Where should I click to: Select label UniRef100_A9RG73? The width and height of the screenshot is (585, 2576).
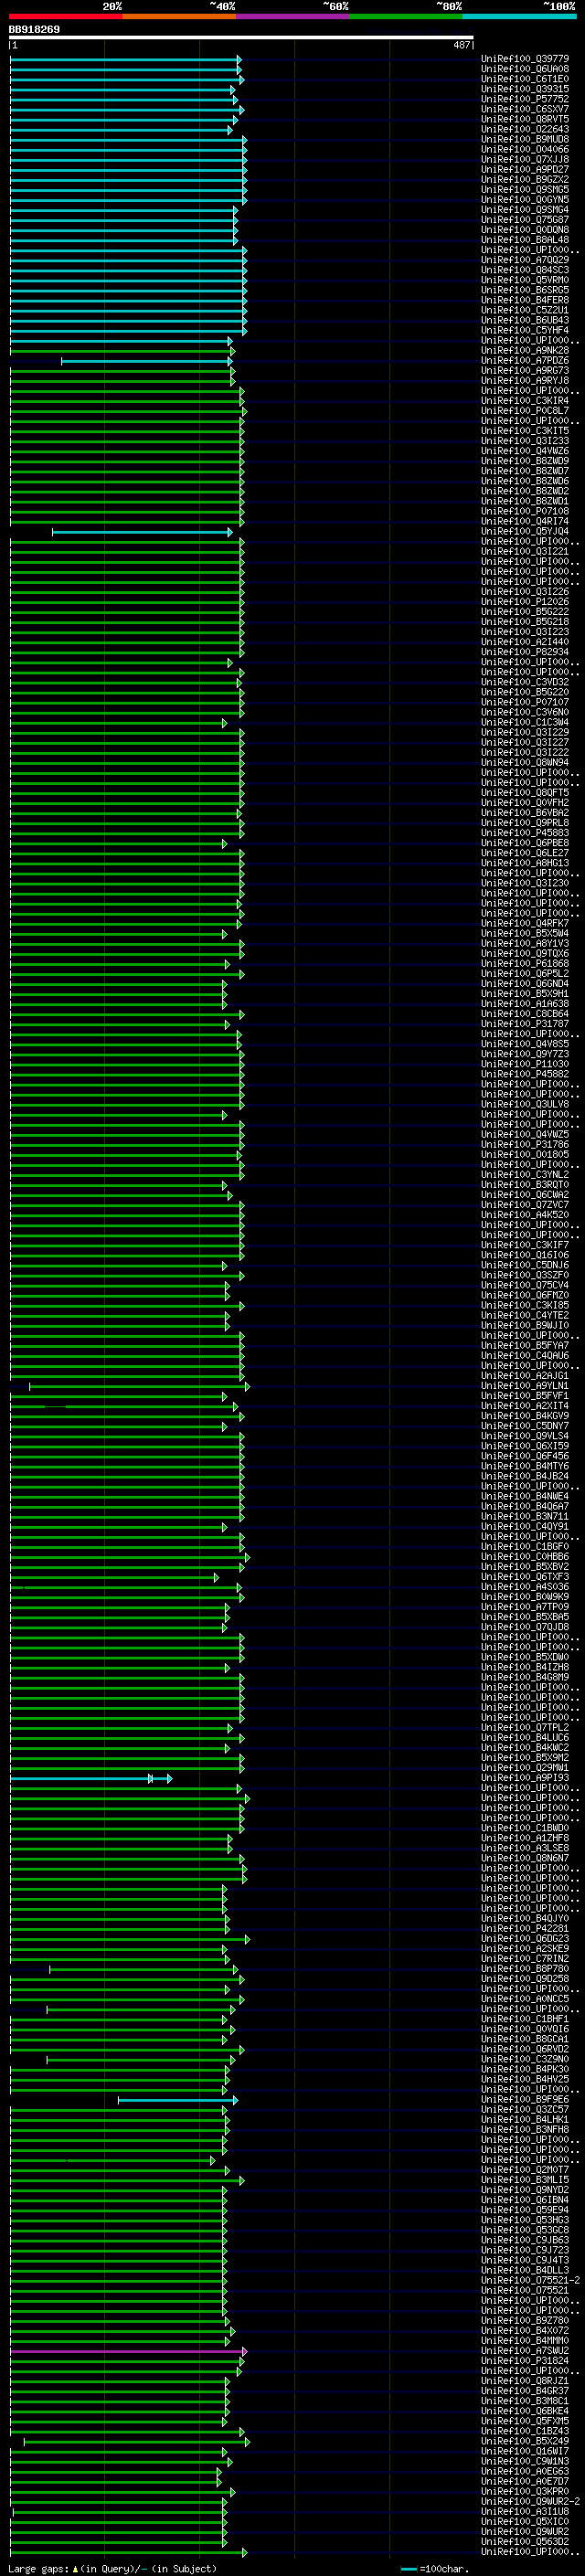click(x=525, y=370)
